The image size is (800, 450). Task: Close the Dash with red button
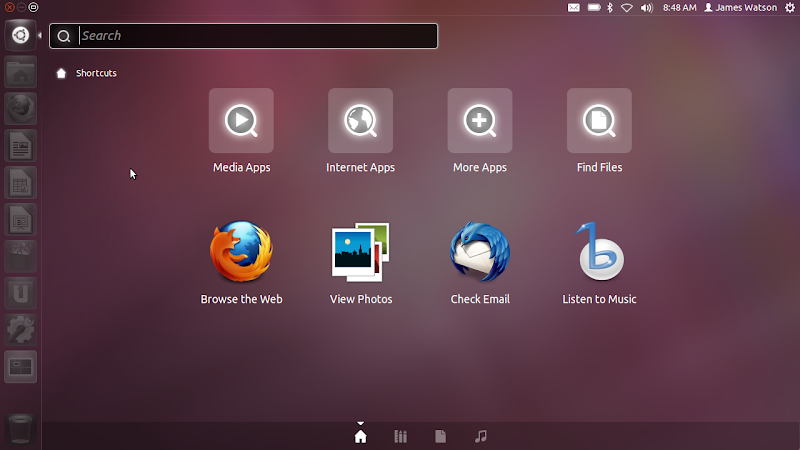(9, 7)
